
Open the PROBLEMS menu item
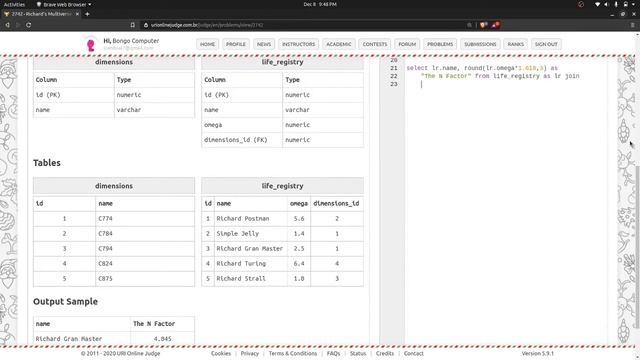click(440, 44)
